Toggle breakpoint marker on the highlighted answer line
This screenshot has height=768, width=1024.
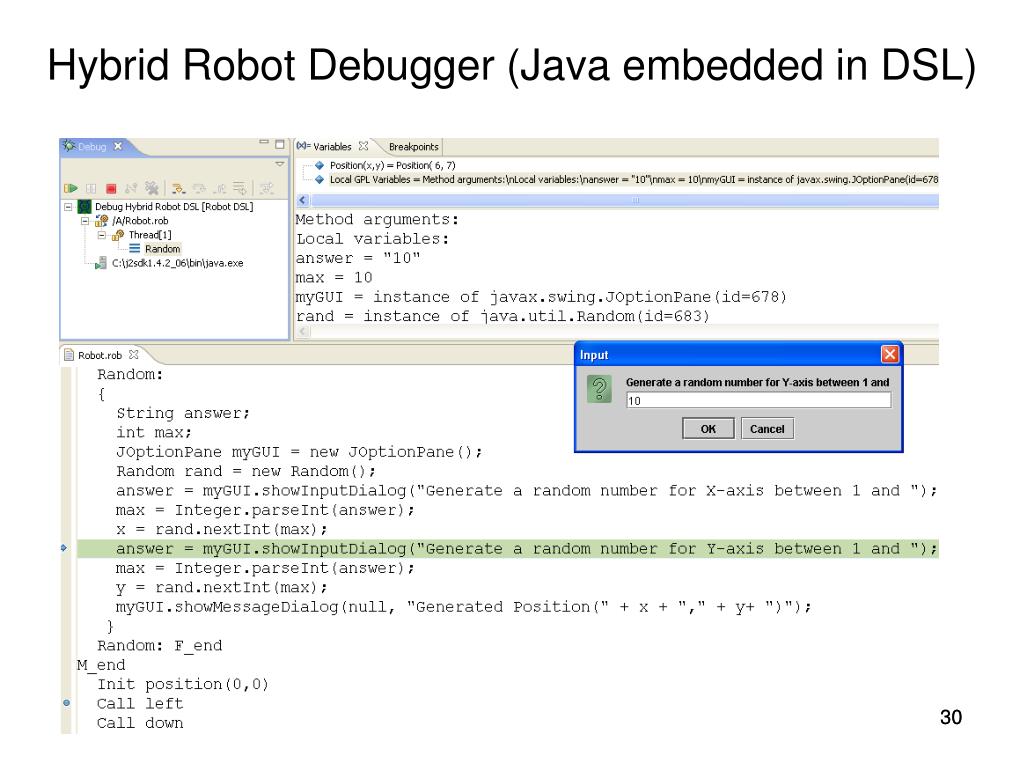(x=64, y=548)
